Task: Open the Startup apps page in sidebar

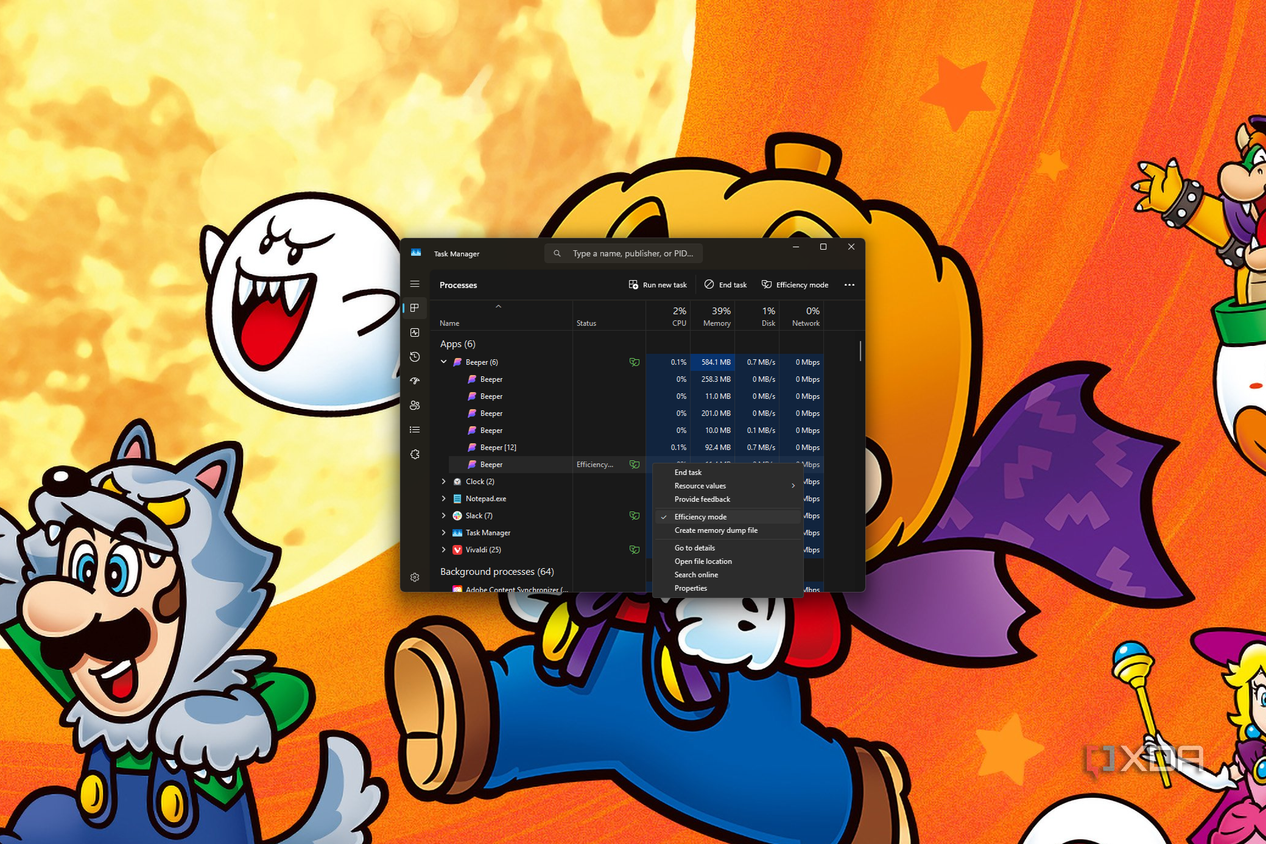Action: (x=415, y=381)
